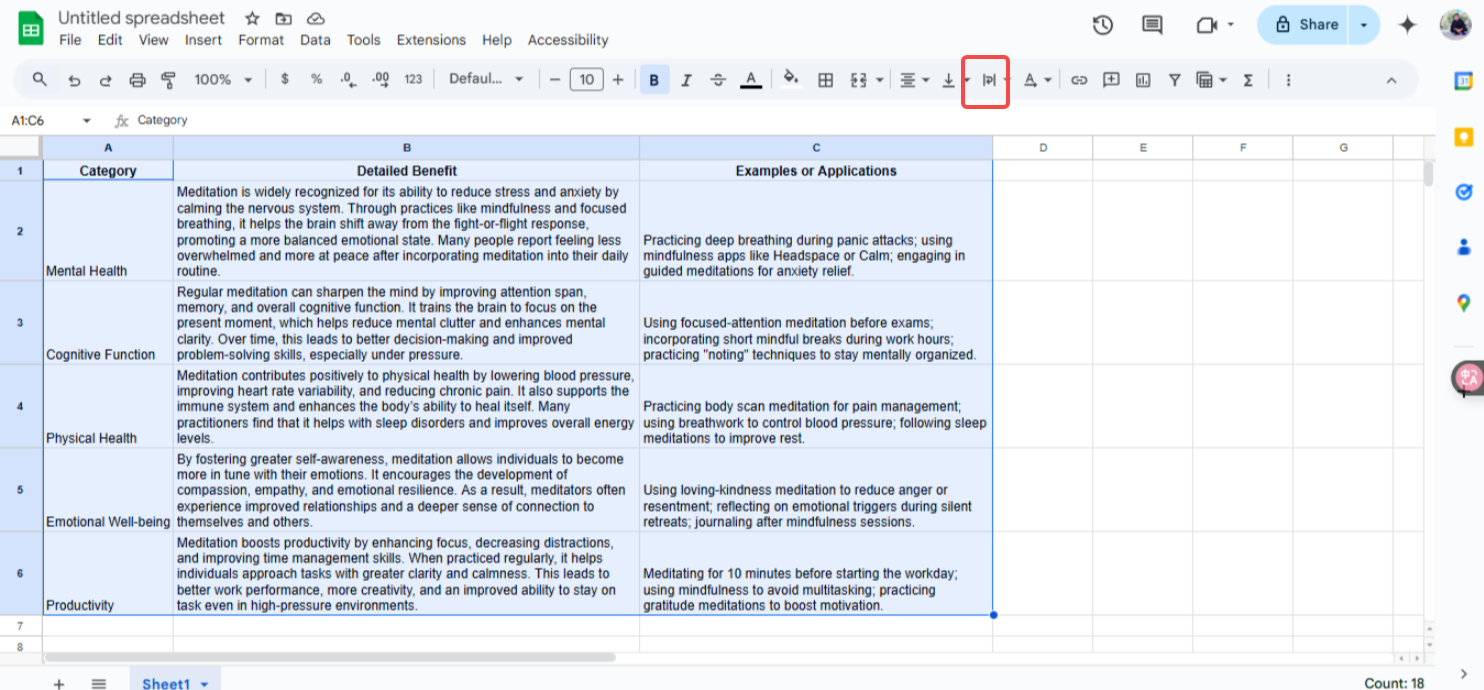Click the Share button
Image resolution: width=1484 pixels, height=690 pixels.
[1304, 25]
